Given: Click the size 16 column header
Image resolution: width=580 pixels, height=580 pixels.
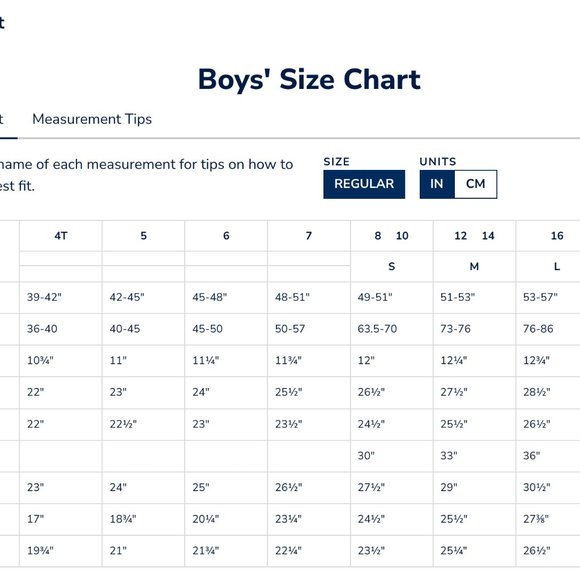Looking at the screenshot, I should point(557,236).
